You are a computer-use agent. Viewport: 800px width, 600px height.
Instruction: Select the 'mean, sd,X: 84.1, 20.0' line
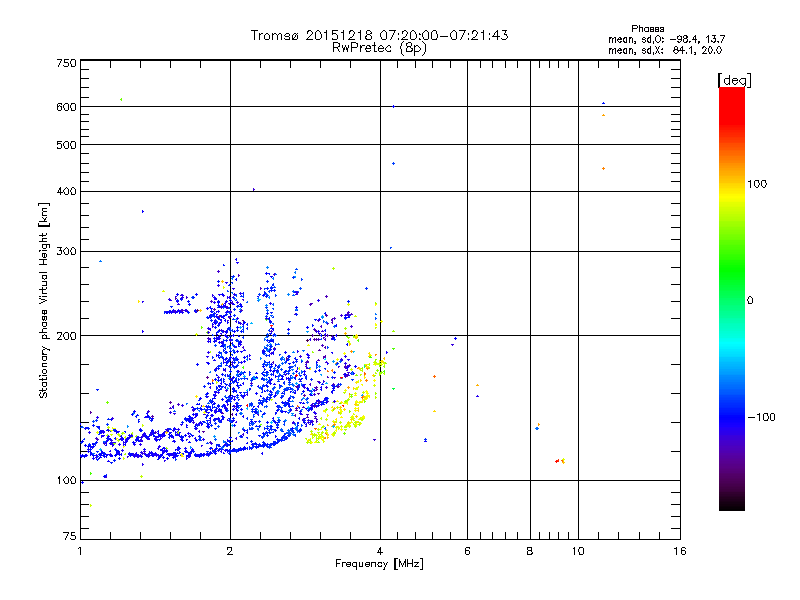(665, 50)
